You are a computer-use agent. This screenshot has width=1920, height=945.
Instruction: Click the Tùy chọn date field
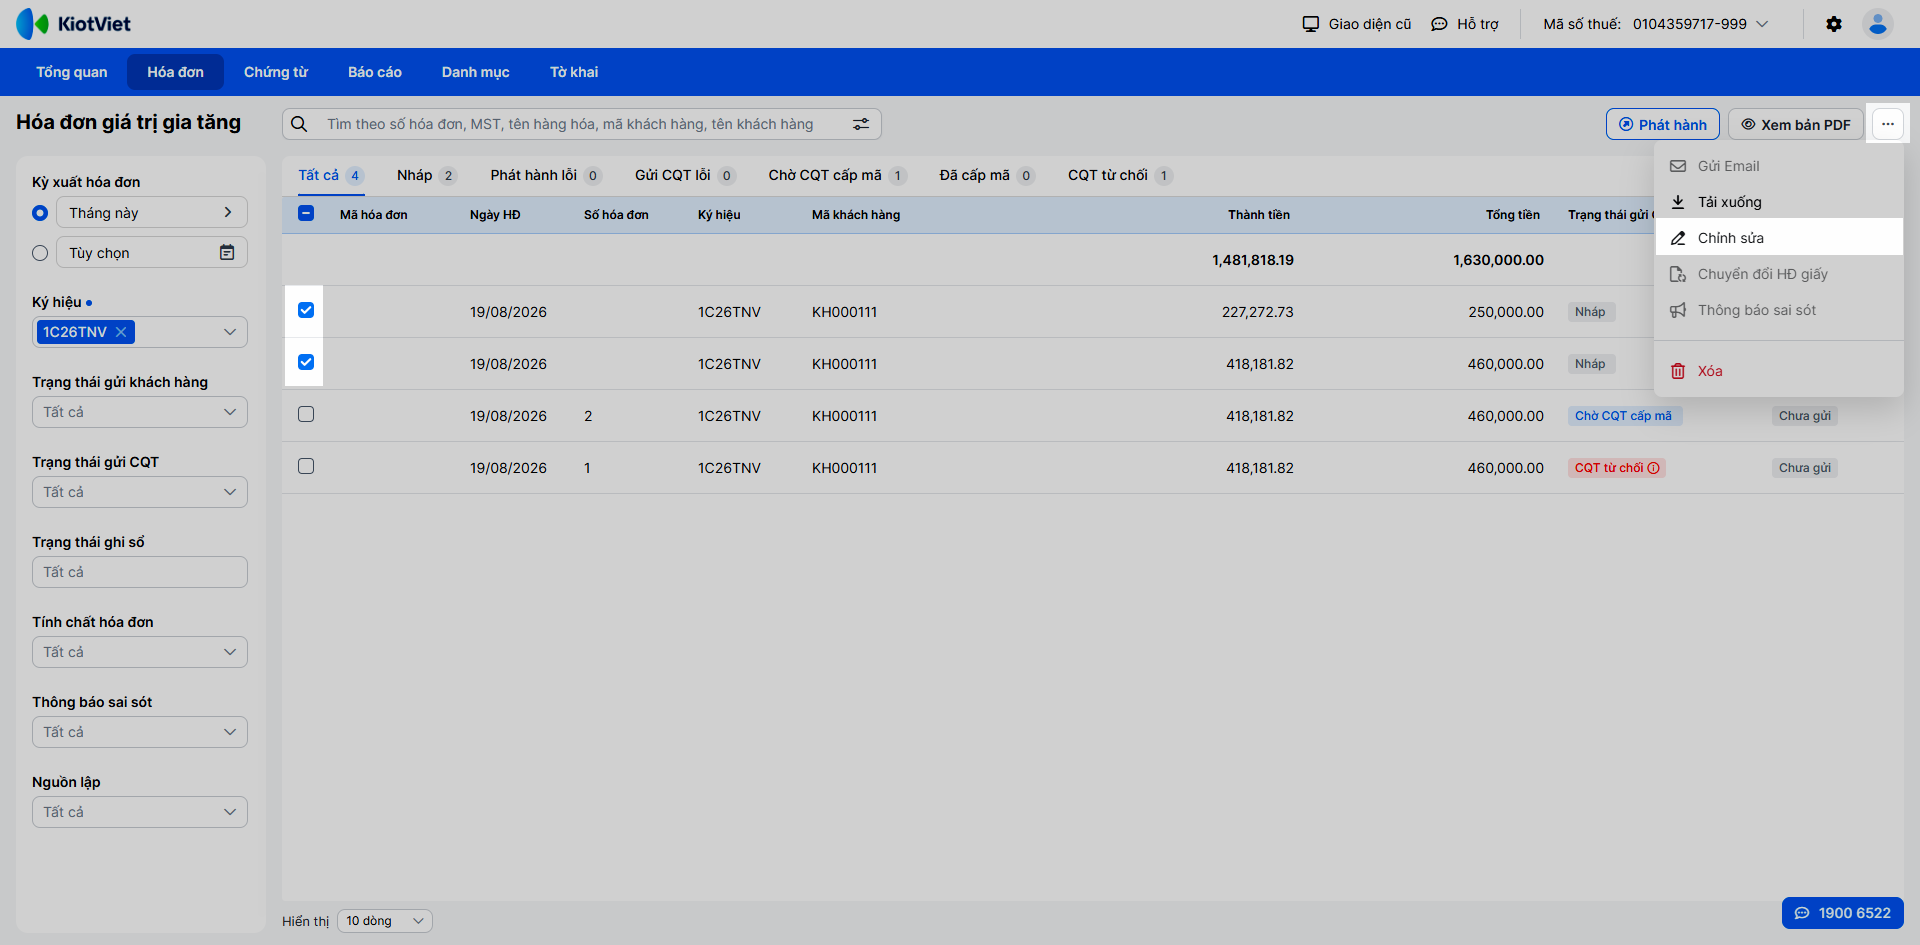coord(152,252)
